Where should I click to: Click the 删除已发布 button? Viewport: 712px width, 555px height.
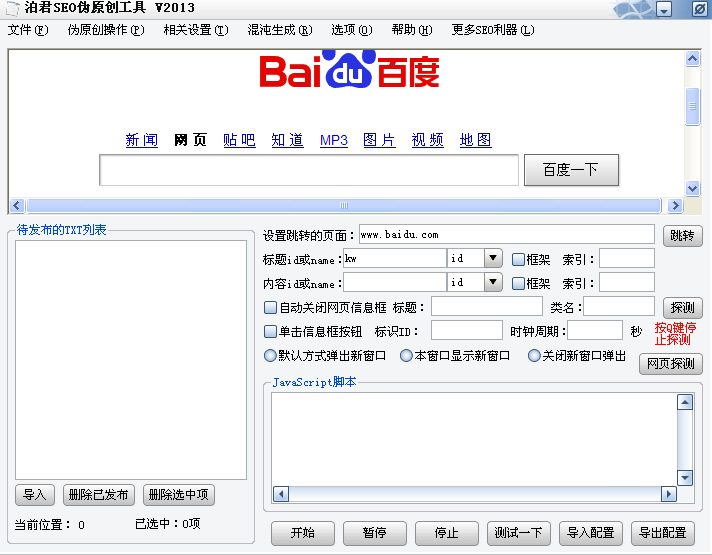(x=99, y=495)
